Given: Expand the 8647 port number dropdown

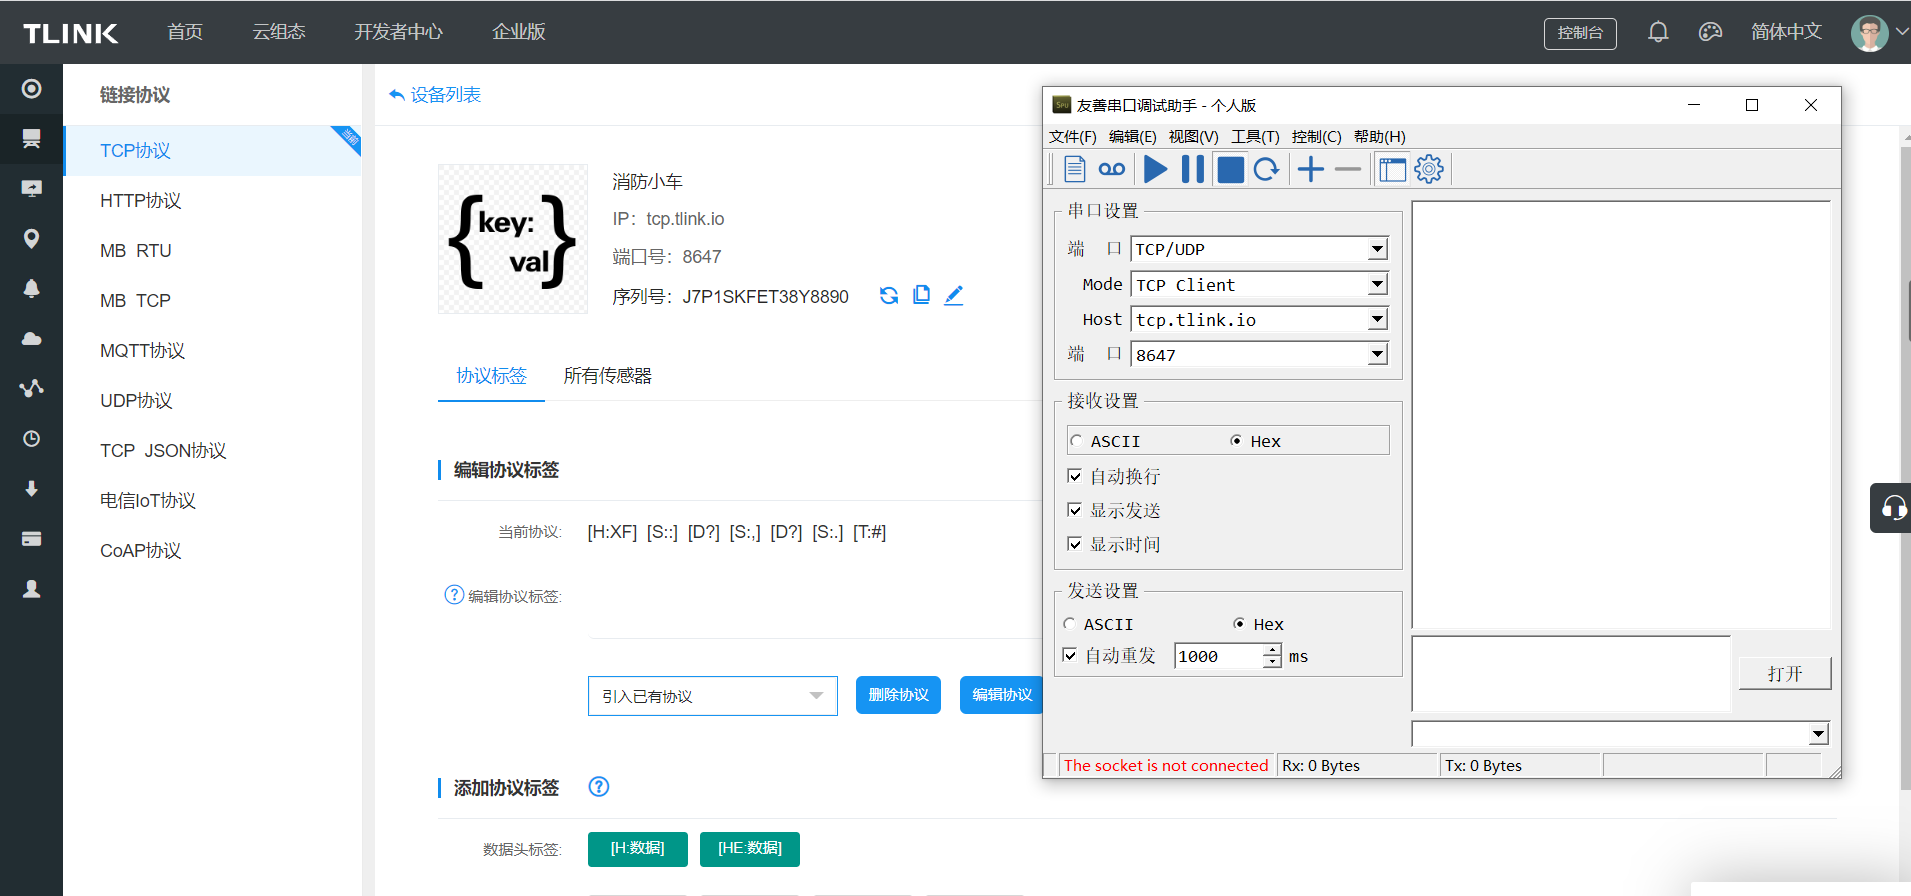Looking at the screenshot, I should (x=1378, y=354).
